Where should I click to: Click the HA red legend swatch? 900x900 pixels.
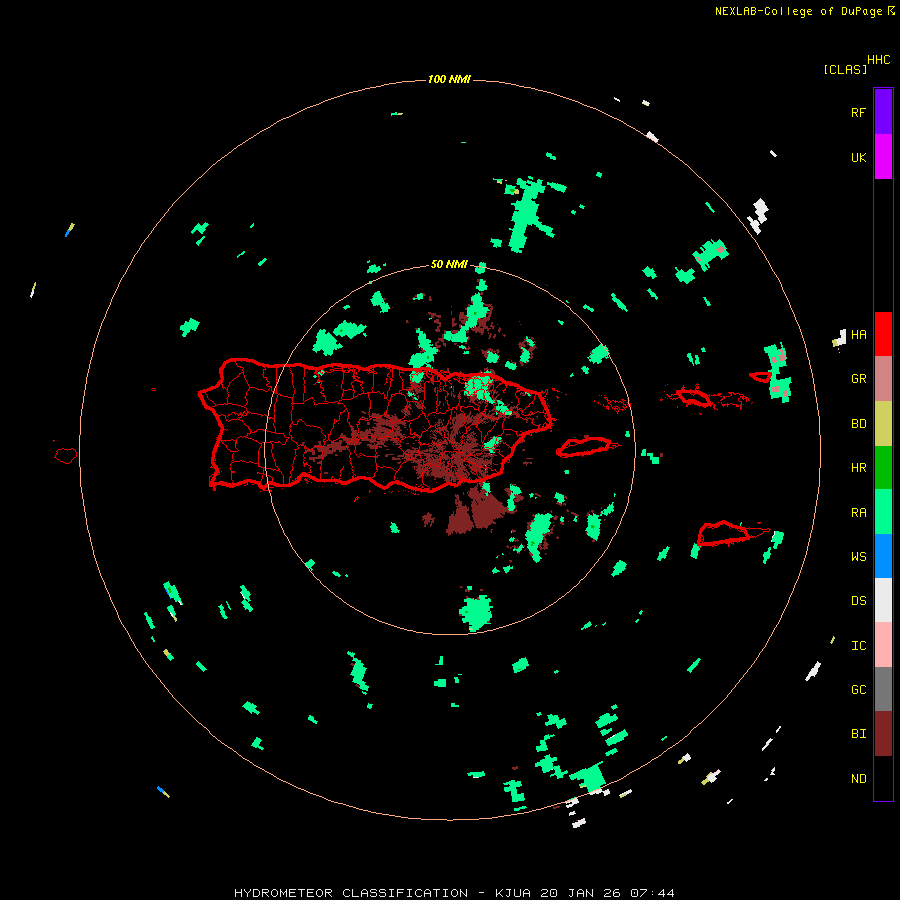[883, 334]
